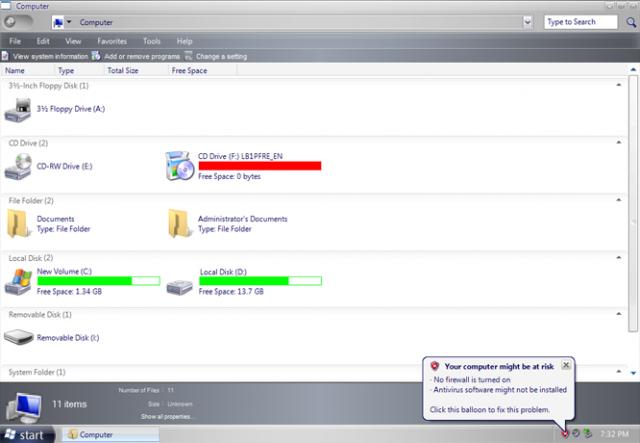Click 'Free Space: 13.7 GB' text
This screenshot has height=443, width=640.
click(231, 292)
